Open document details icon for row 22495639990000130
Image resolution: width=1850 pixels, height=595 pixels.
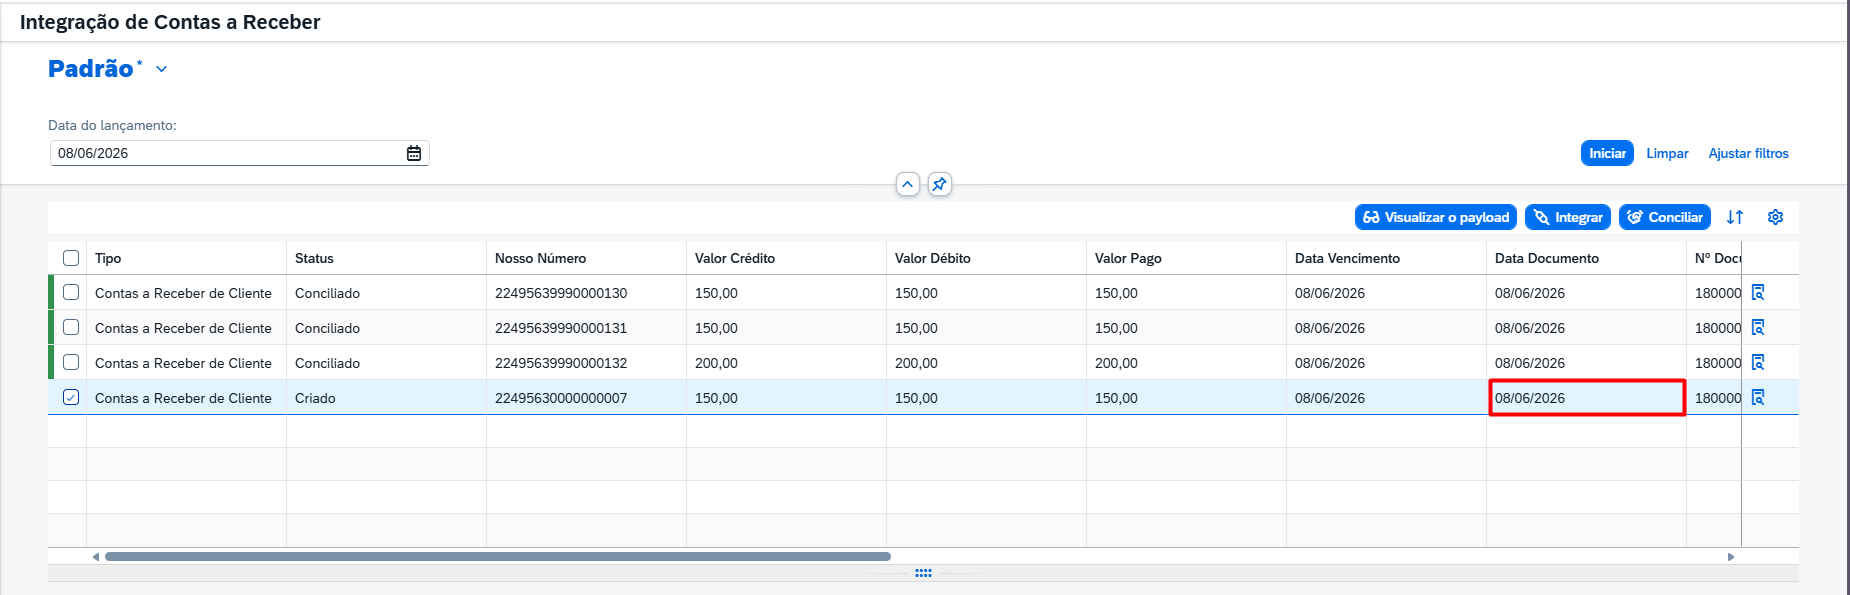1758,292
